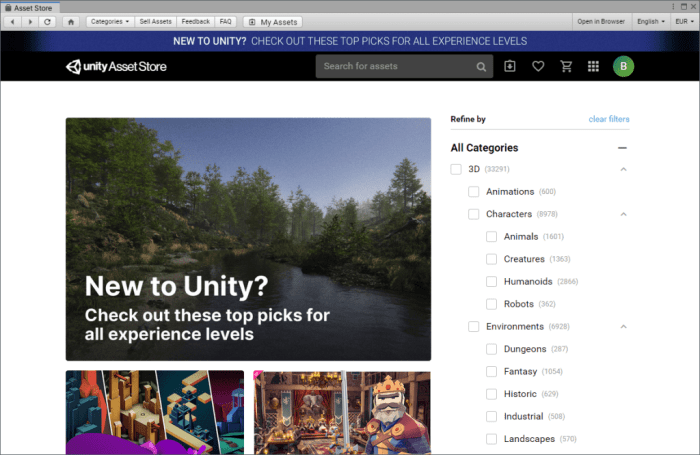Viewport: 700px width, 455px height.
Task: Collapse the All Categories section
Action: 622,148
